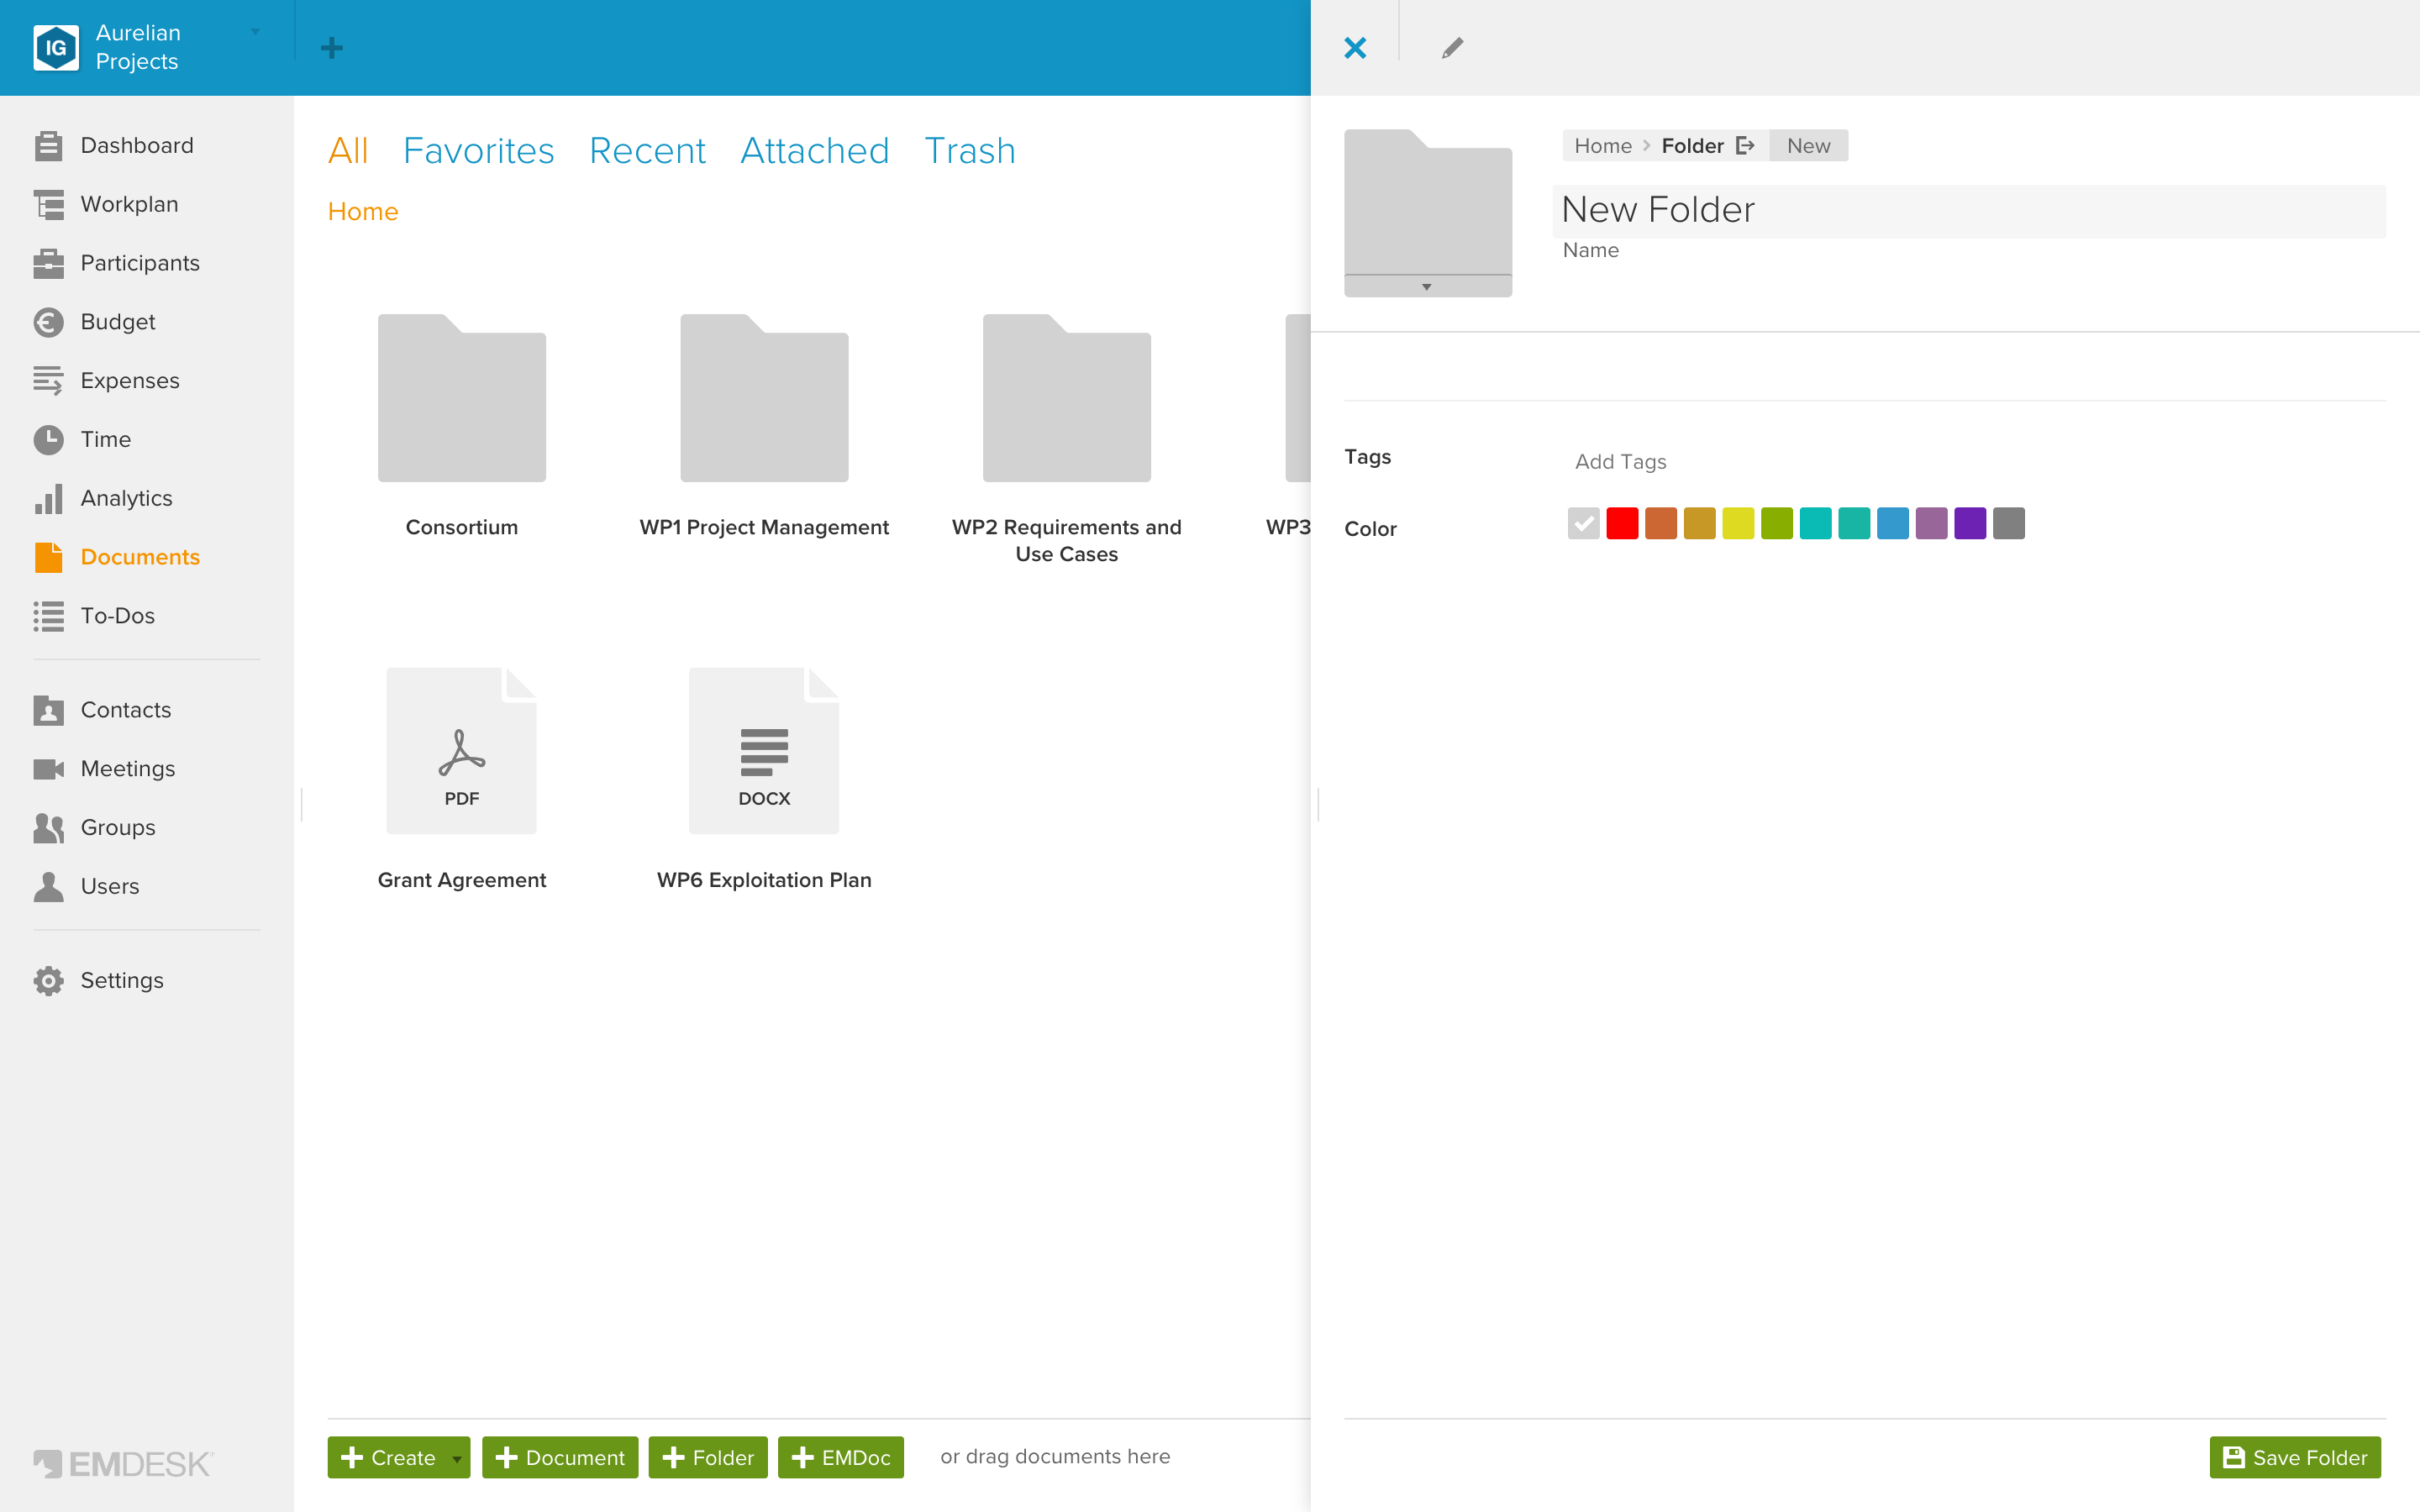Open the Dashboard sidebar item
The width and height of the screenshot is (2420, 1512).
click(114, 146)
